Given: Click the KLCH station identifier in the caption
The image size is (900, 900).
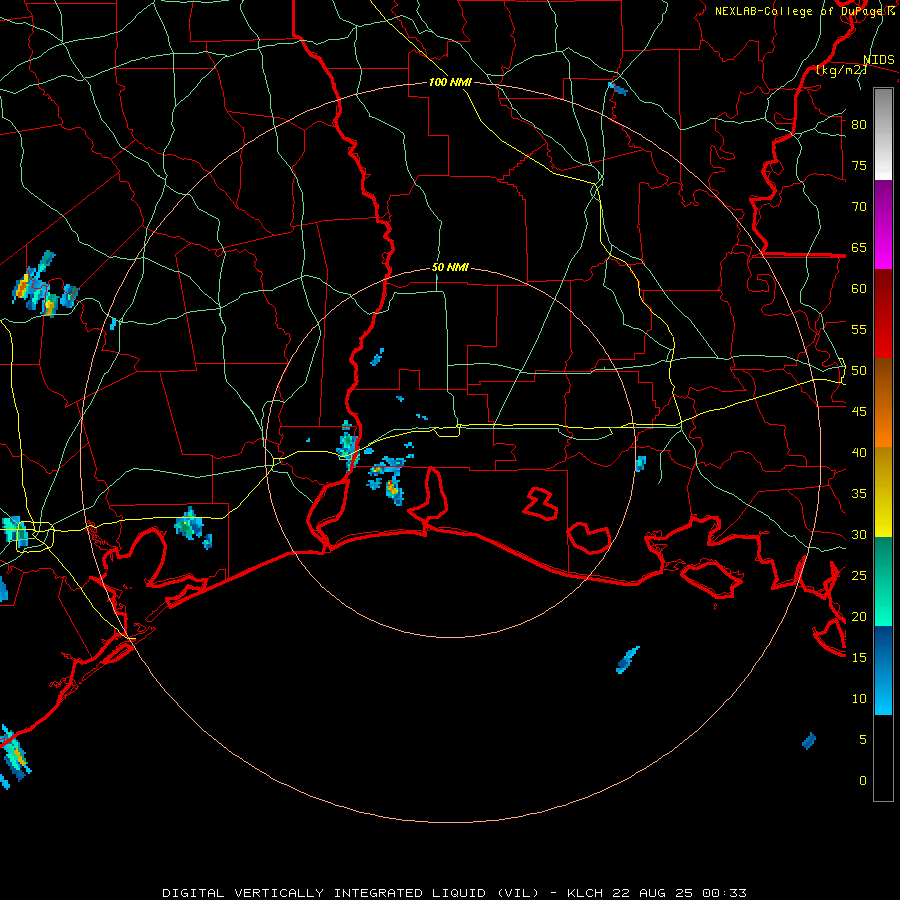Looking at the screenshot, I should tap(585, 893).
